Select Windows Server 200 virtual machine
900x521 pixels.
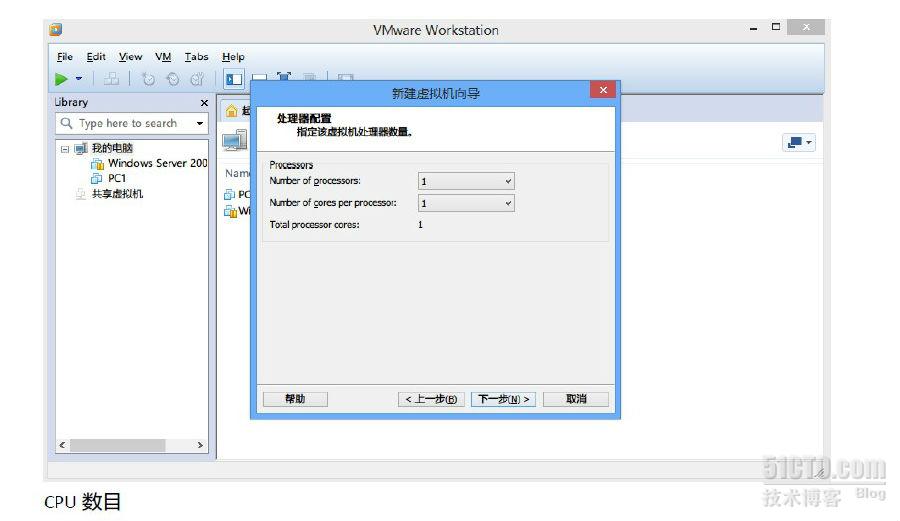(157, 164)
